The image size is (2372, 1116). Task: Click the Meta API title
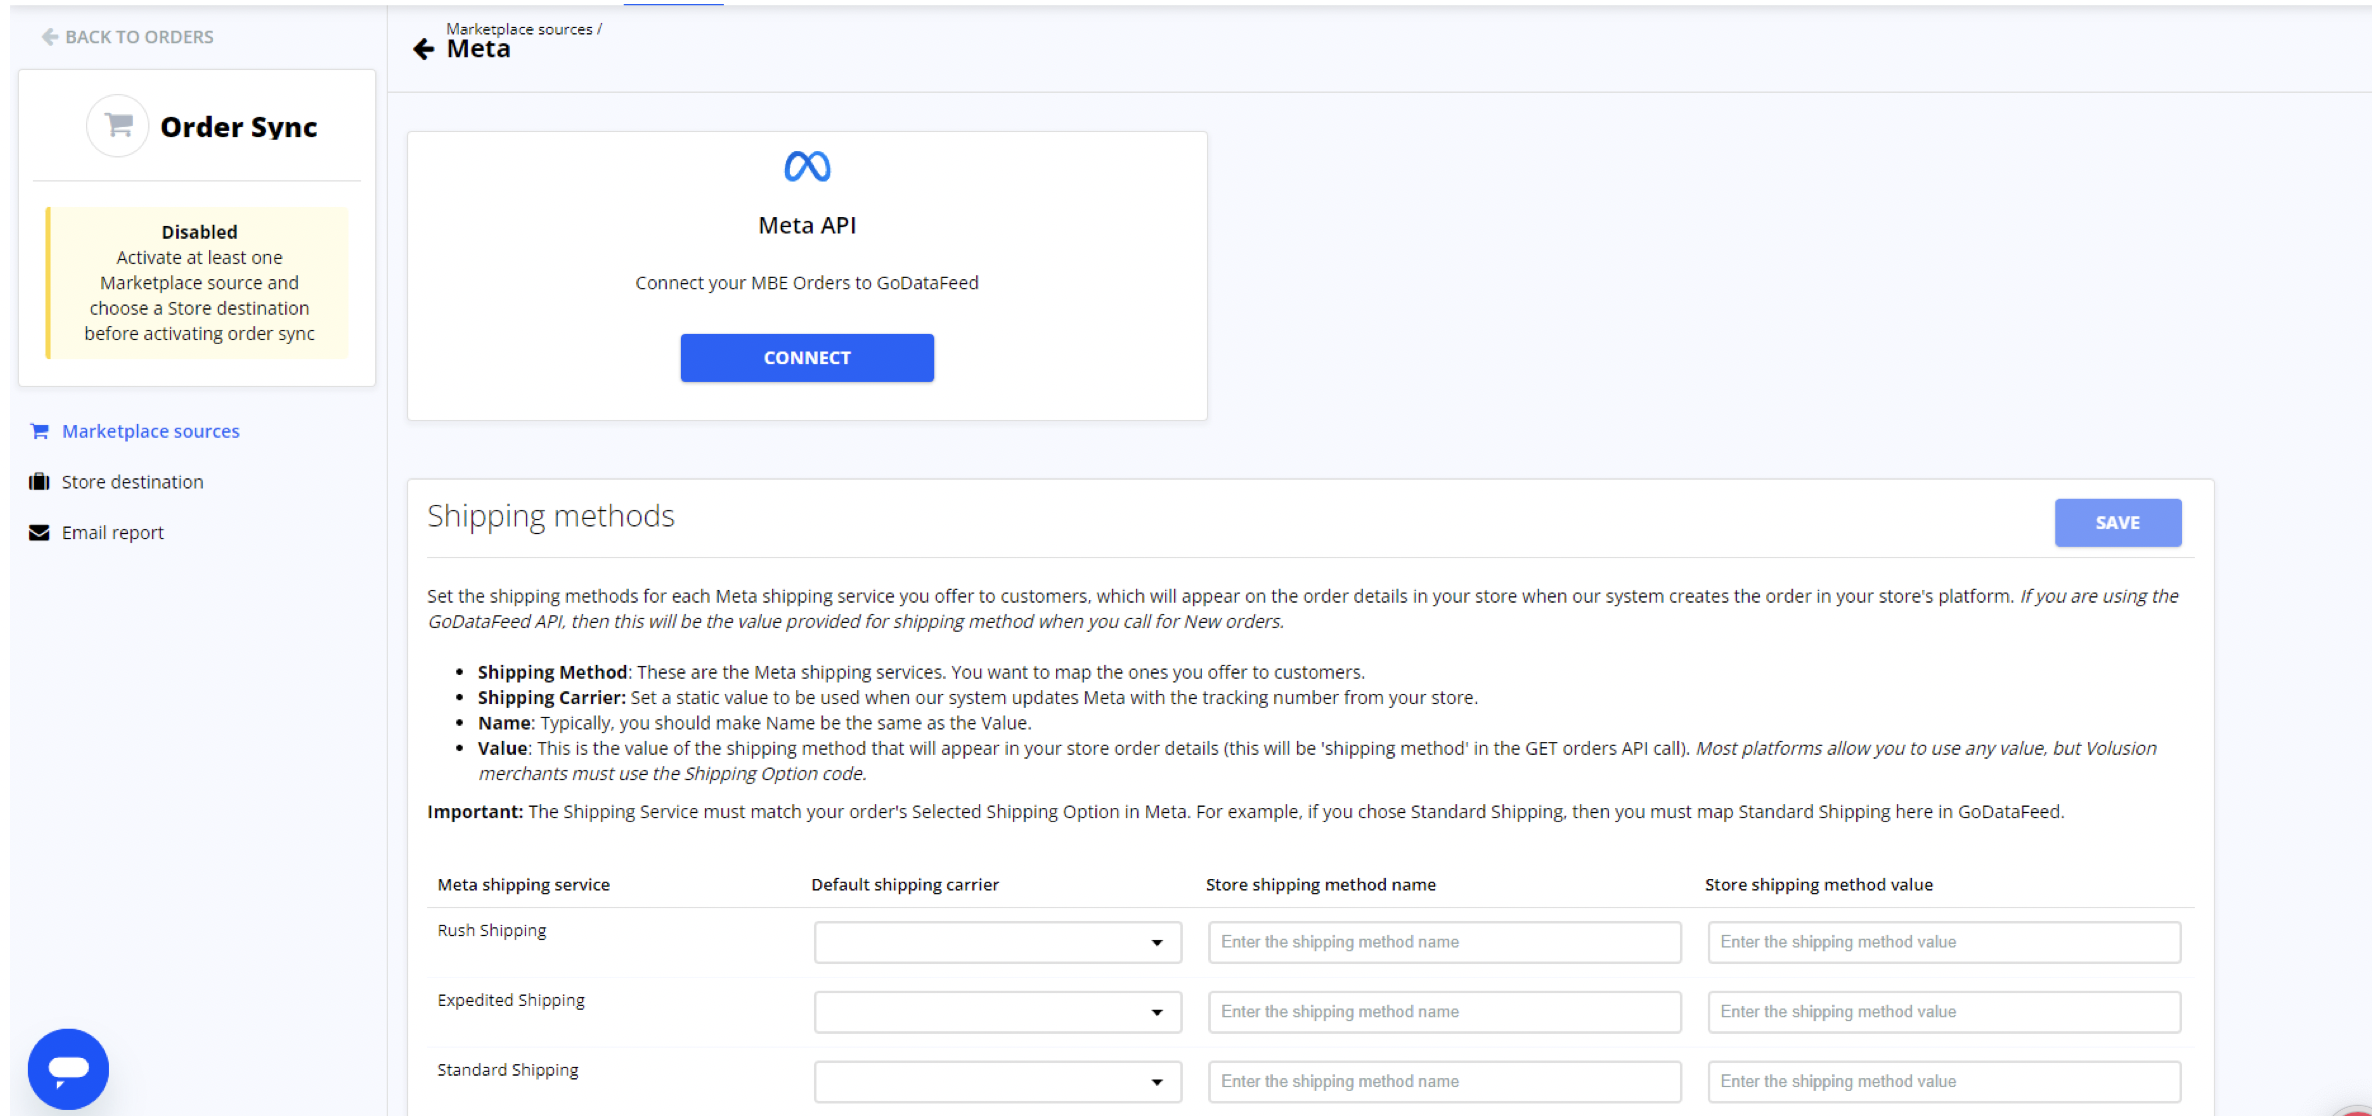tap(807, 226)
